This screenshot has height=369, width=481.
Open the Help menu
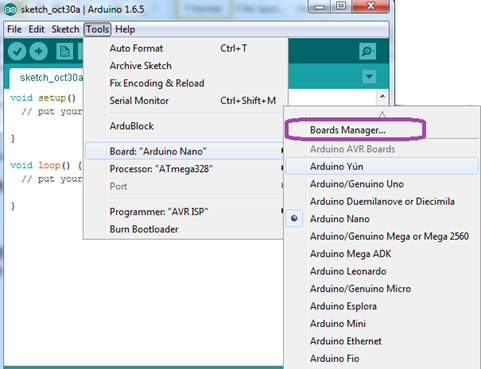pos(125,29)
